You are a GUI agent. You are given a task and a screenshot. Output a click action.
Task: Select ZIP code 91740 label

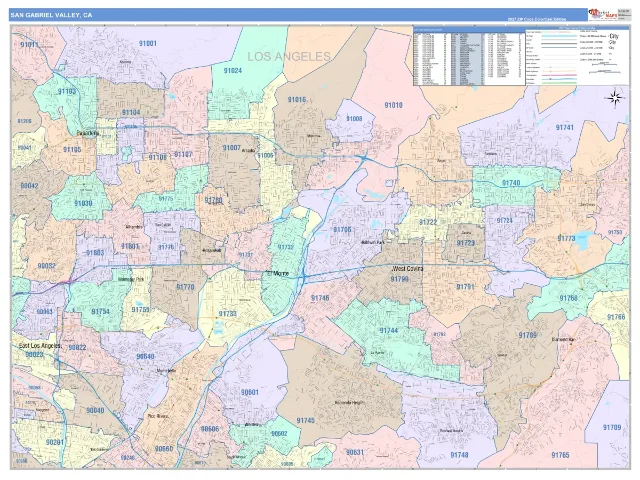511,183
